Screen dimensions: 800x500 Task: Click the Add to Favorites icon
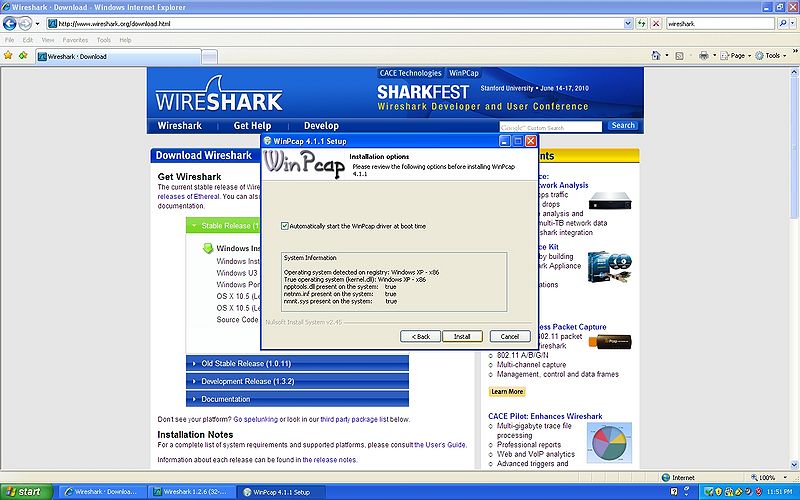pos(23,55)
